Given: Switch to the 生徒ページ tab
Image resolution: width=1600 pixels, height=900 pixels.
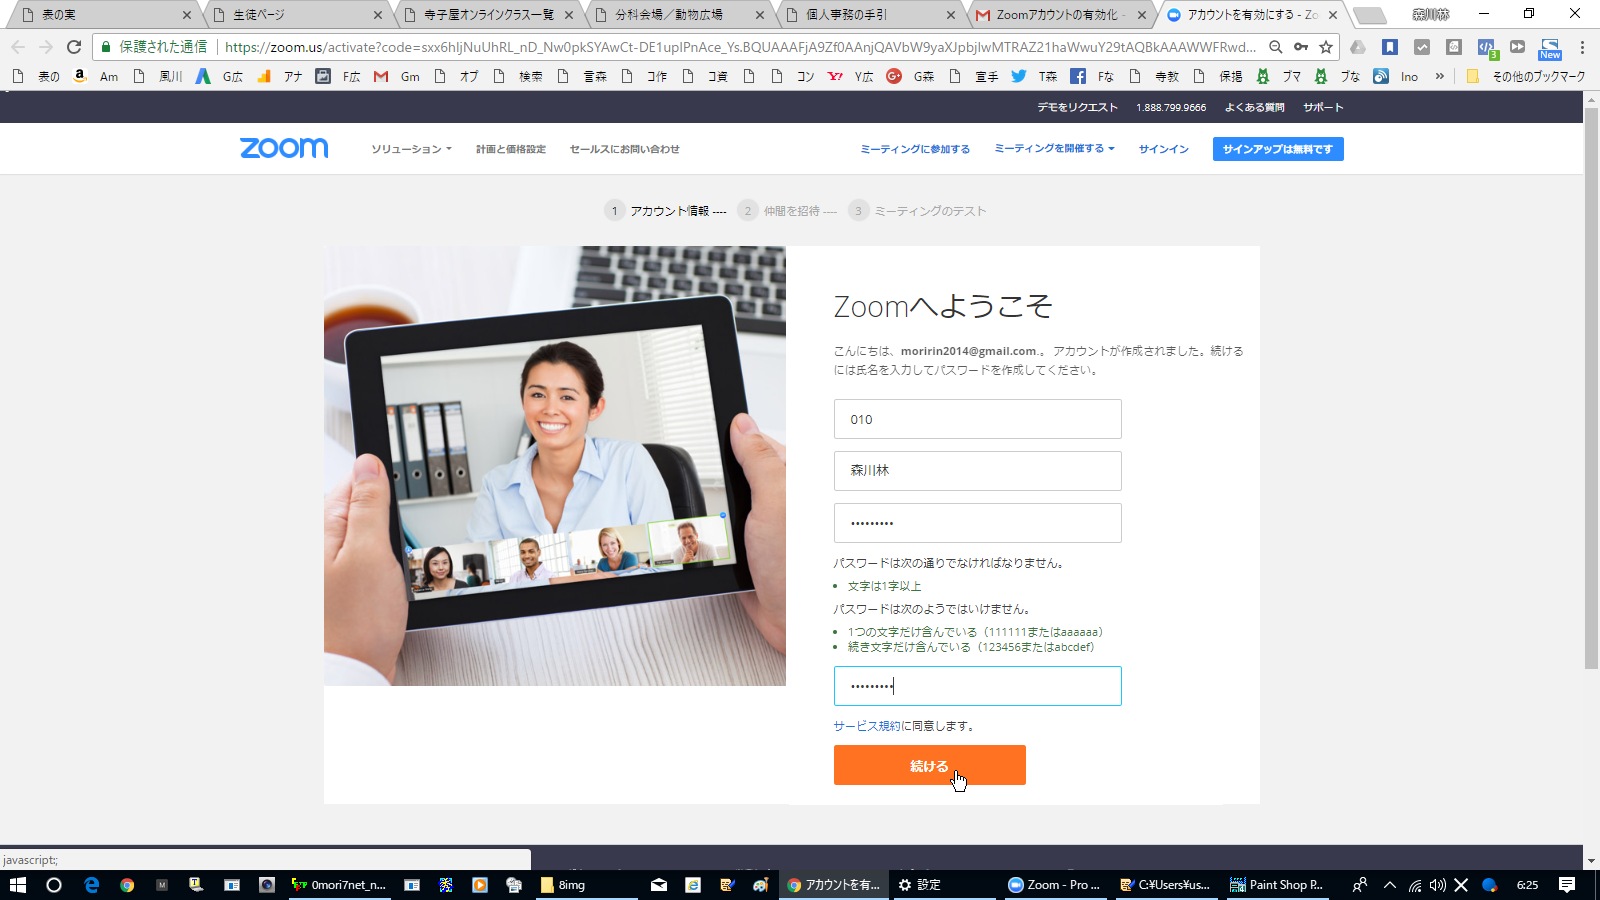Looking at the screenshot, I should point(297,15).
